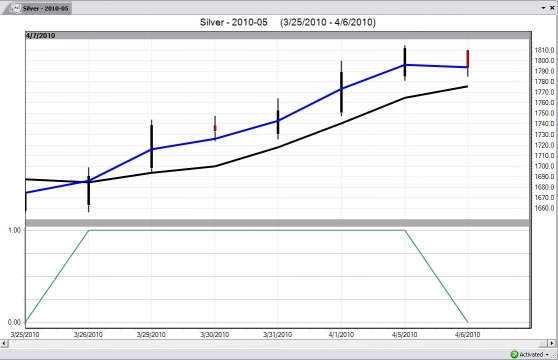This screenshot has height=360, width=558.
Task: Click the horizontal scrollbar left arrow
Action: (4, 343)
